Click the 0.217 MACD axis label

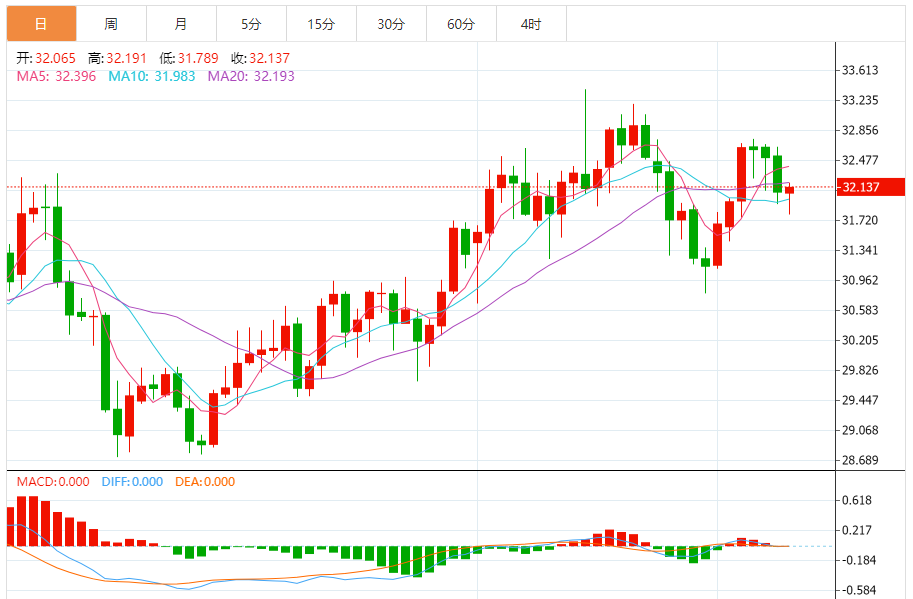click(857, 530)
